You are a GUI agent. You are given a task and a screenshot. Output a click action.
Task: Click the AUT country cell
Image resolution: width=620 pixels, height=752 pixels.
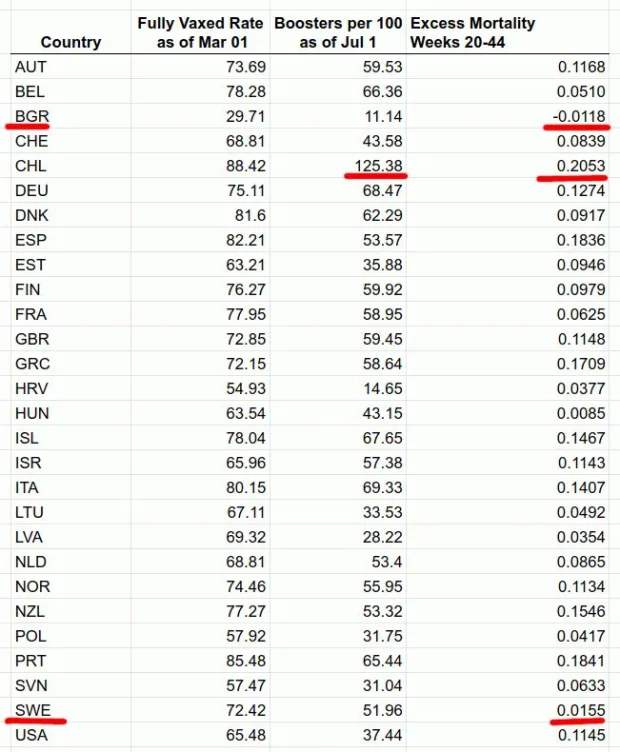(32, 67)
